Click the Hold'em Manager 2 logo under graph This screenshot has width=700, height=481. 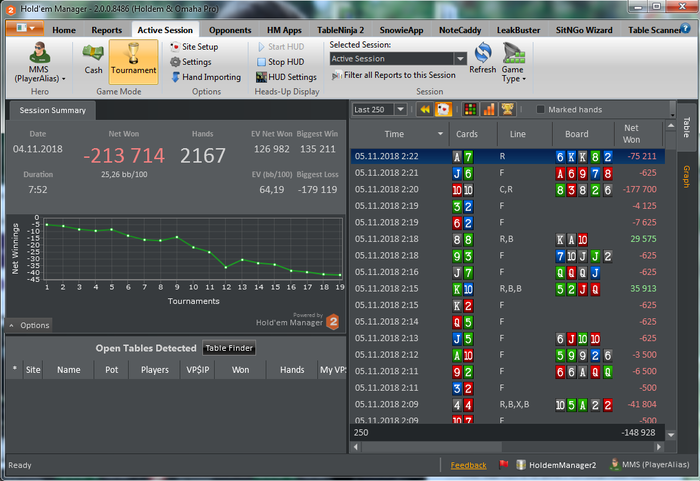pyautogui.click(x=333, y=322)
